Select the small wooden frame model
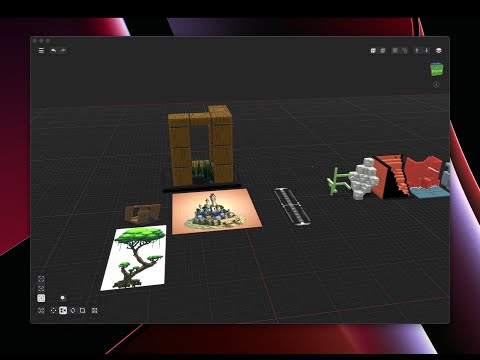 pos(142,213)
